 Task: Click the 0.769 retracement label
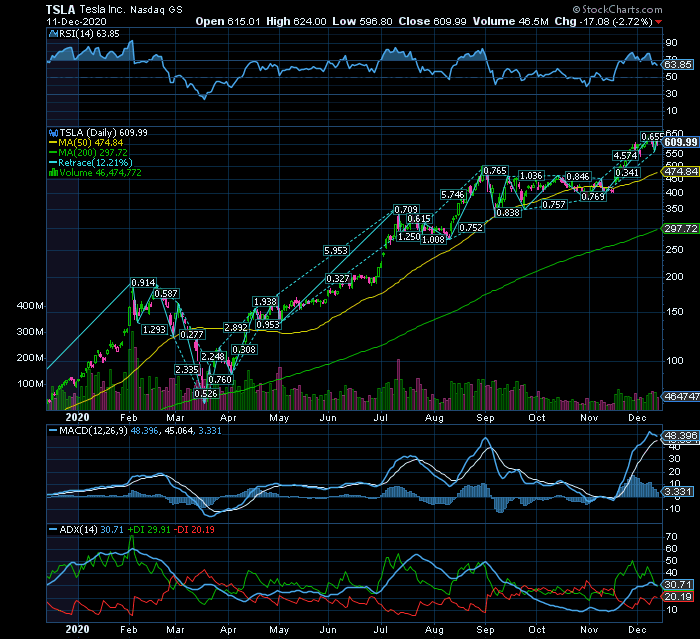(593, 196)
